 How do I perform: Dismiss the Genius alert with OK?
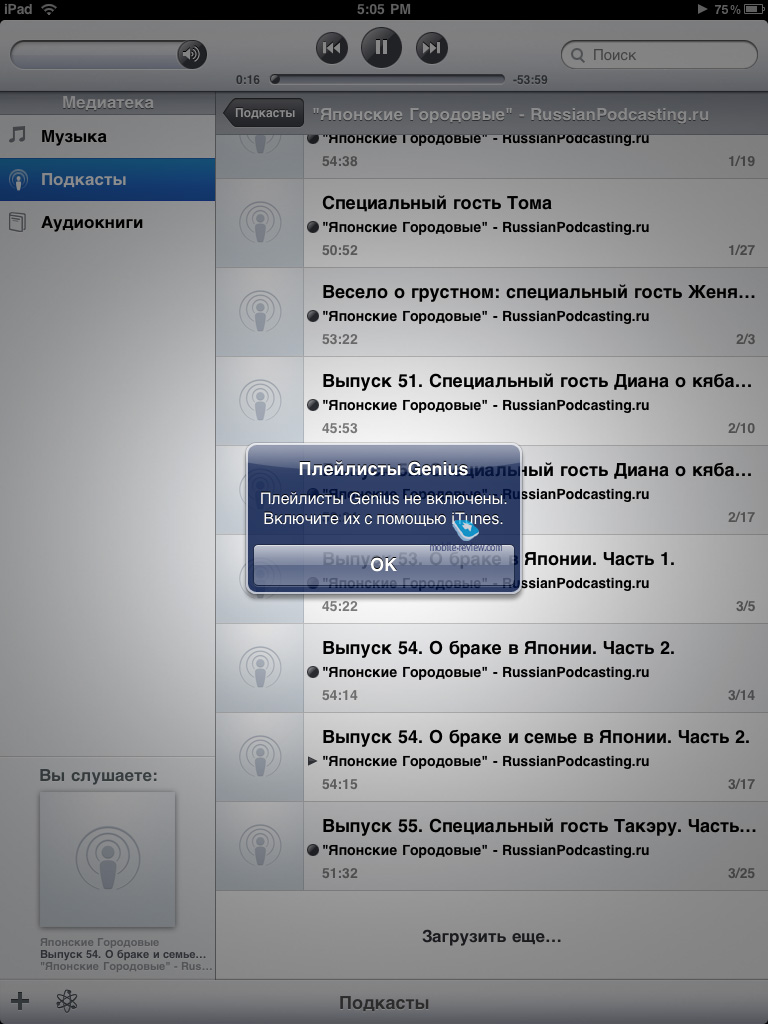pos(383,565)
